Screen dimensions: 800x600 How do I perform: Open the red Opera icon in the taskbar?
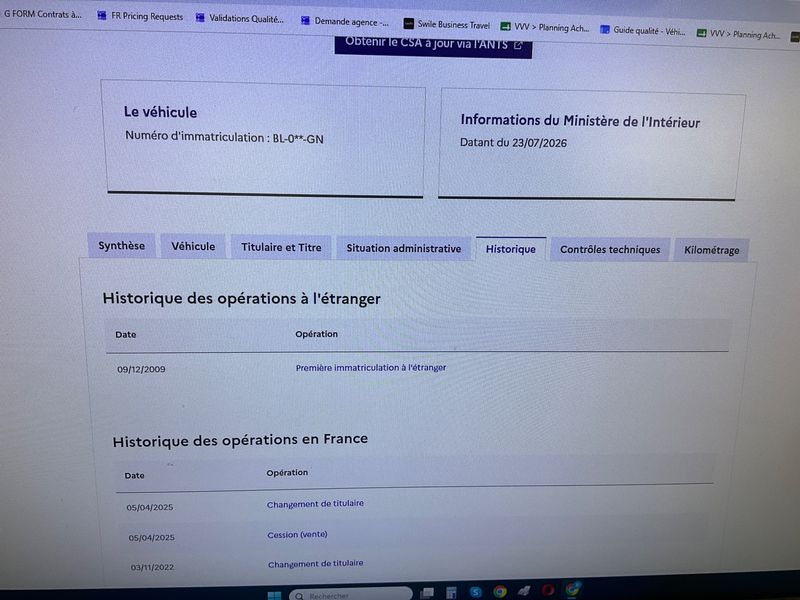point(548,590)
